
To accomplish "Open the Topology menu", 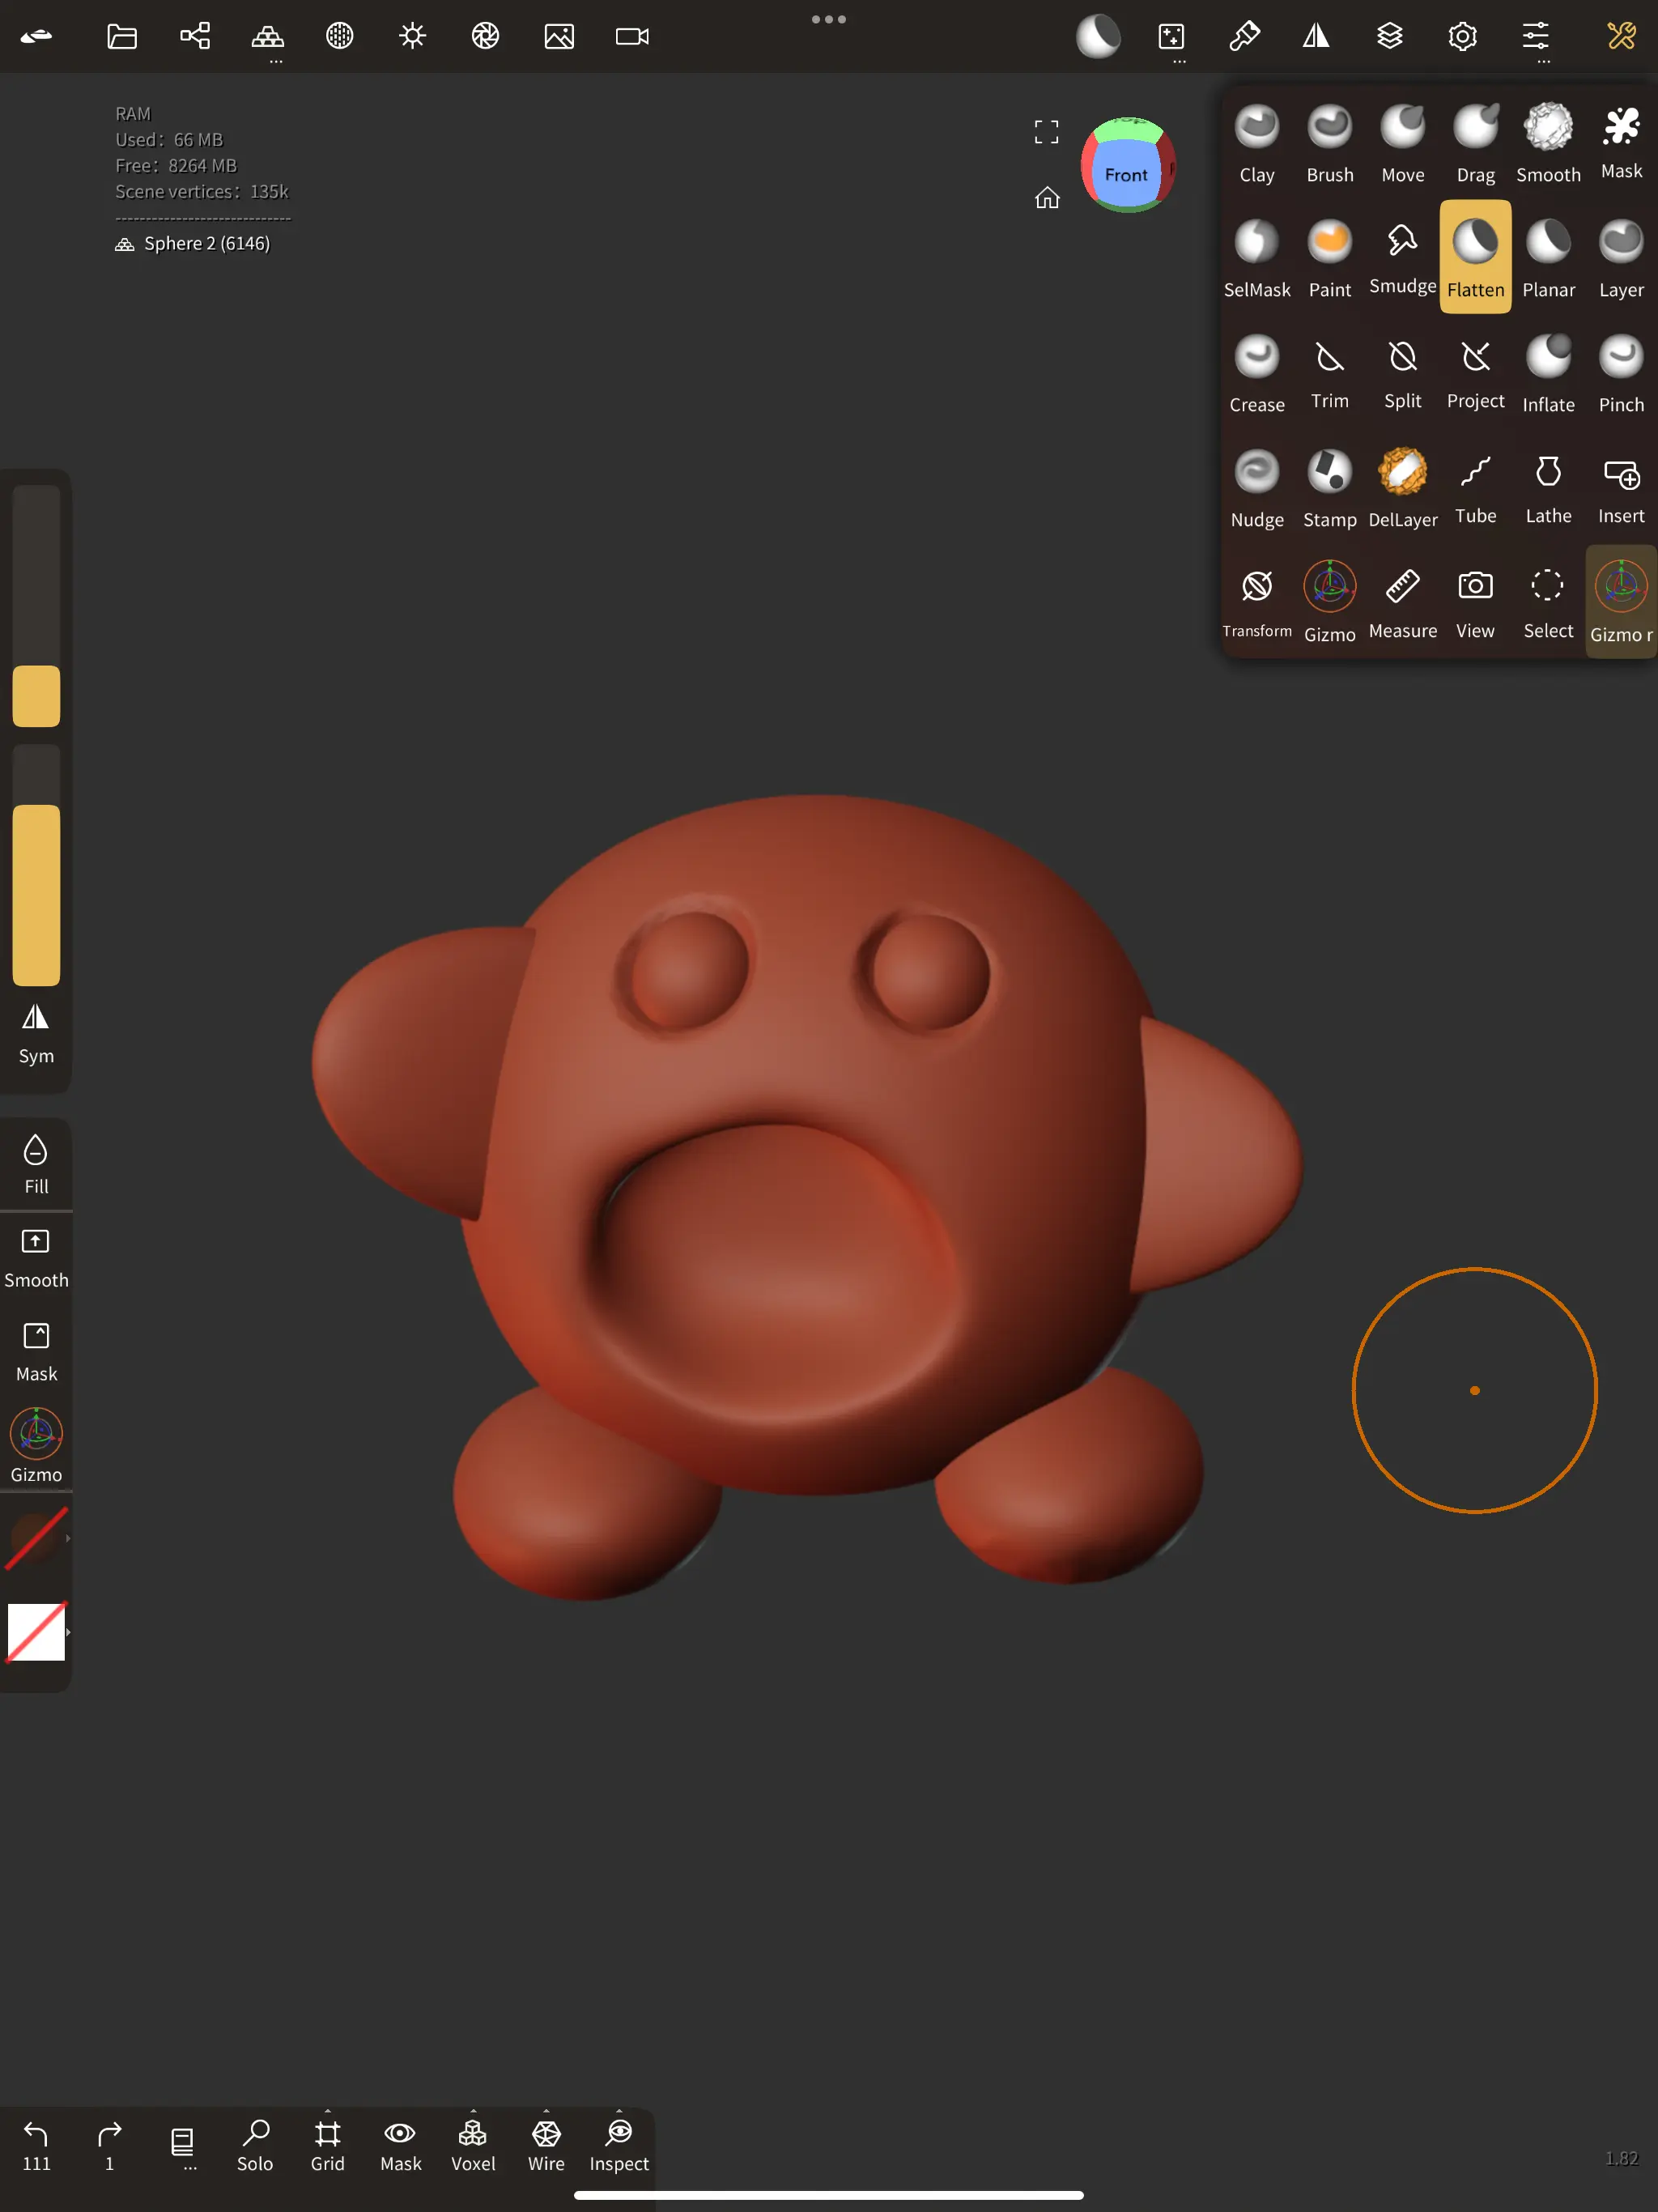I will [267, 37].
